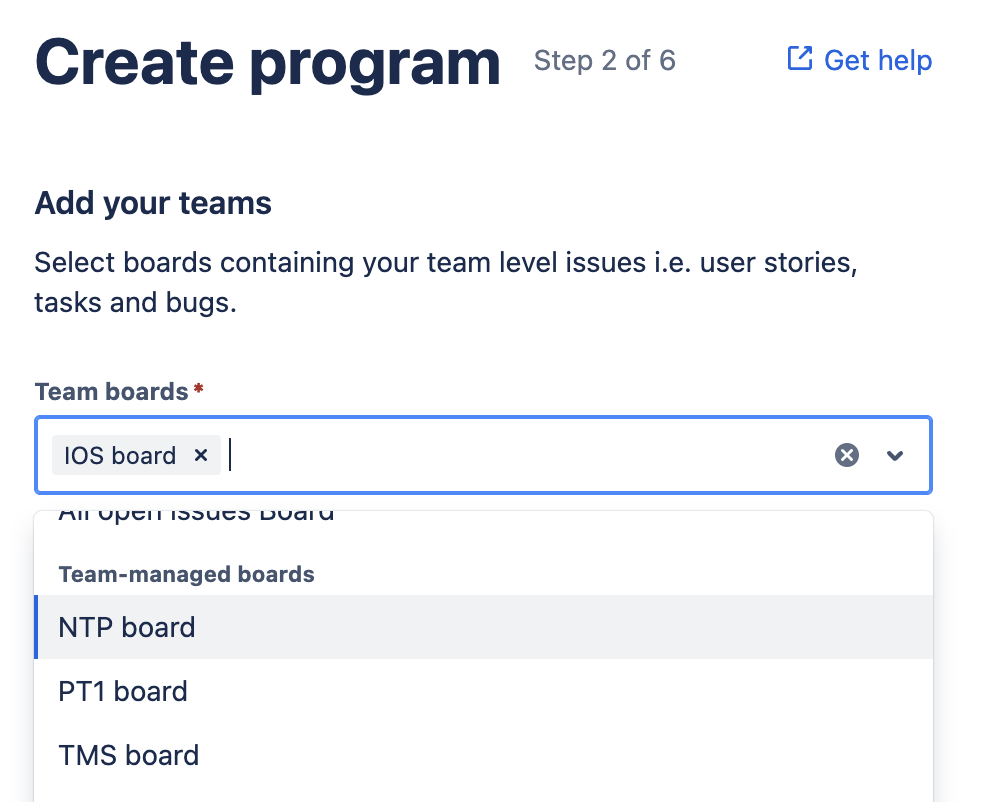The height and width of the screenshot is (802, 982).
Task: Click the Step 2 of 6 indicator
Action: point(604,61)
